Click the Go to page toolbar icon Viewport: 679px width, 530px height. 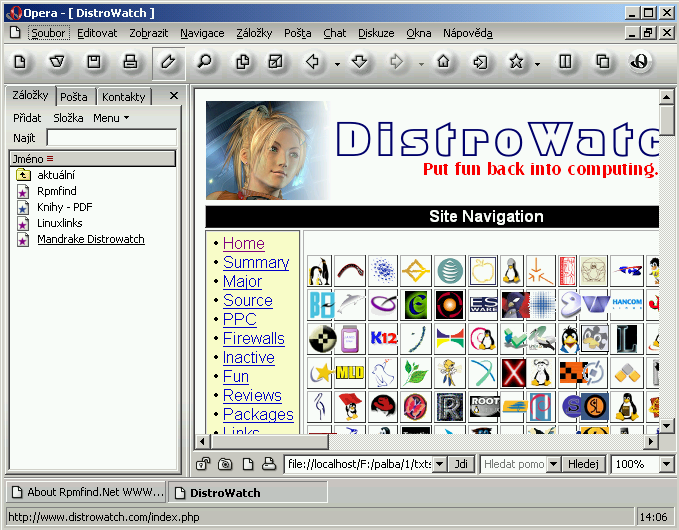pyautogui.click(x=480, y=62)
